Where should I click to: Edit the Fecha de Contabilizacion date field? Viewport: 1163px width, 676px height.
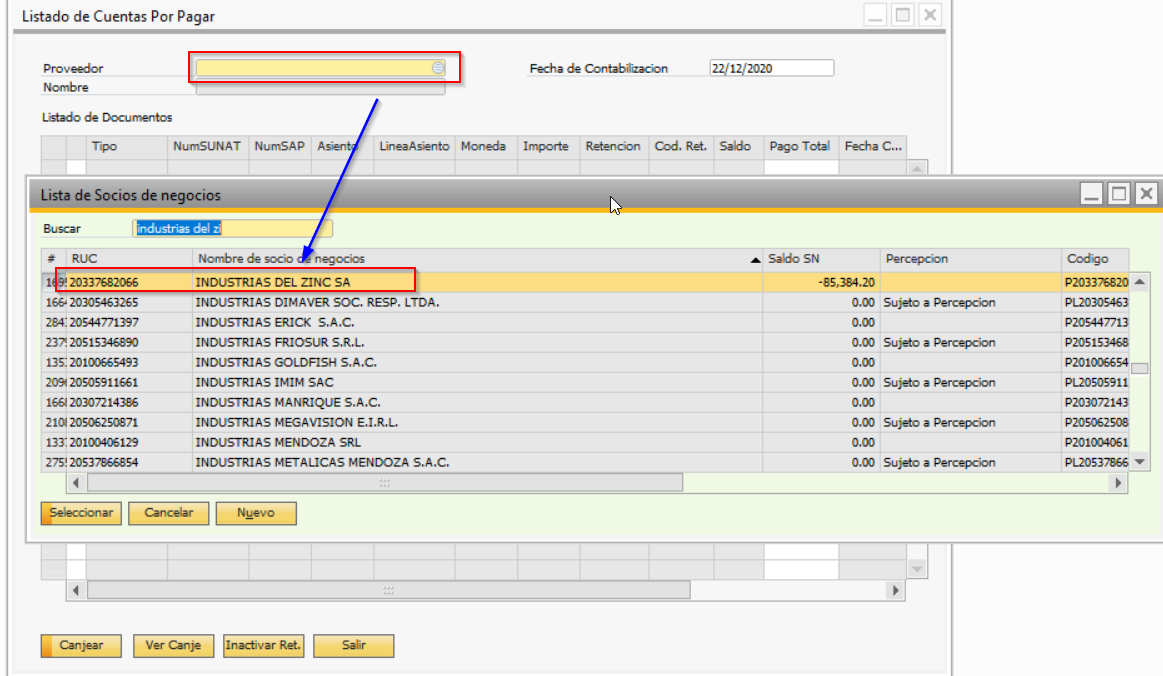pyautogui.click(x=771, y=68)
